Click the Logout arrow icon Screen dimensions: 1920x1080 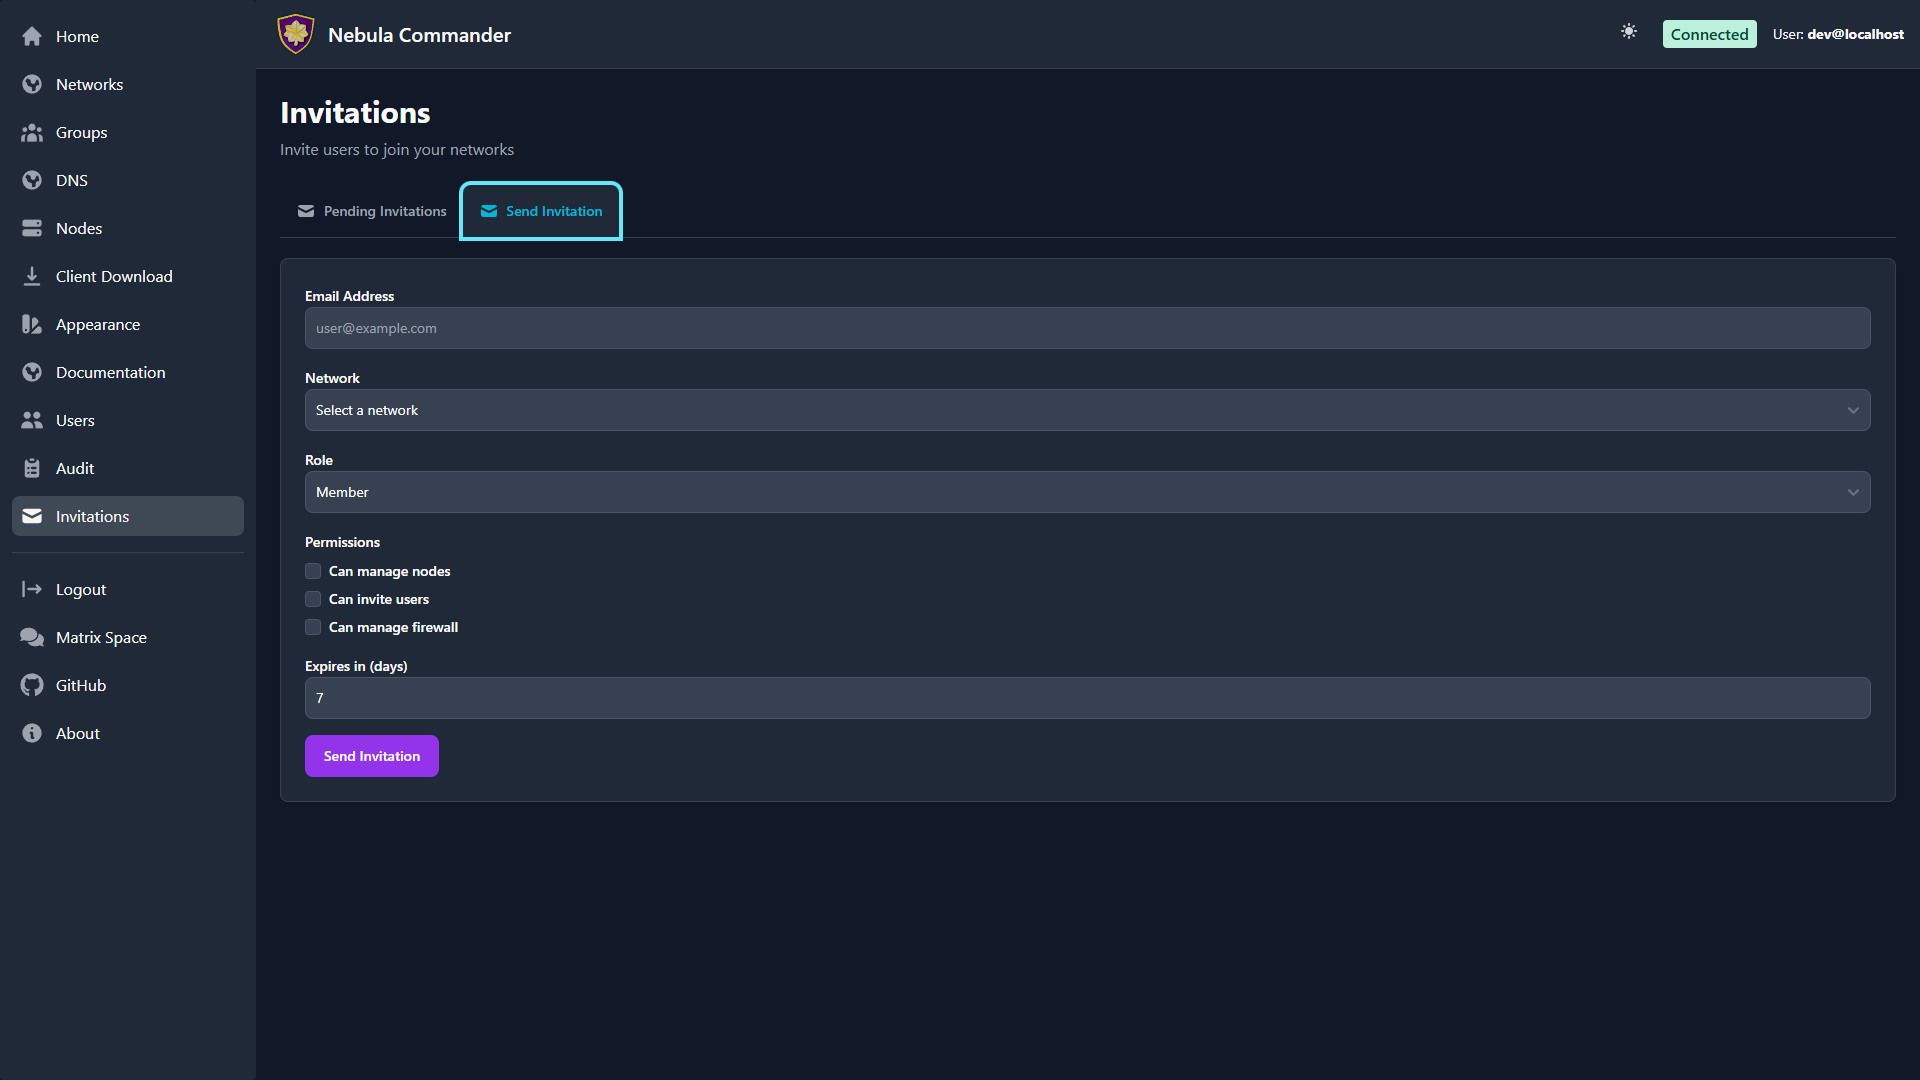32,589
